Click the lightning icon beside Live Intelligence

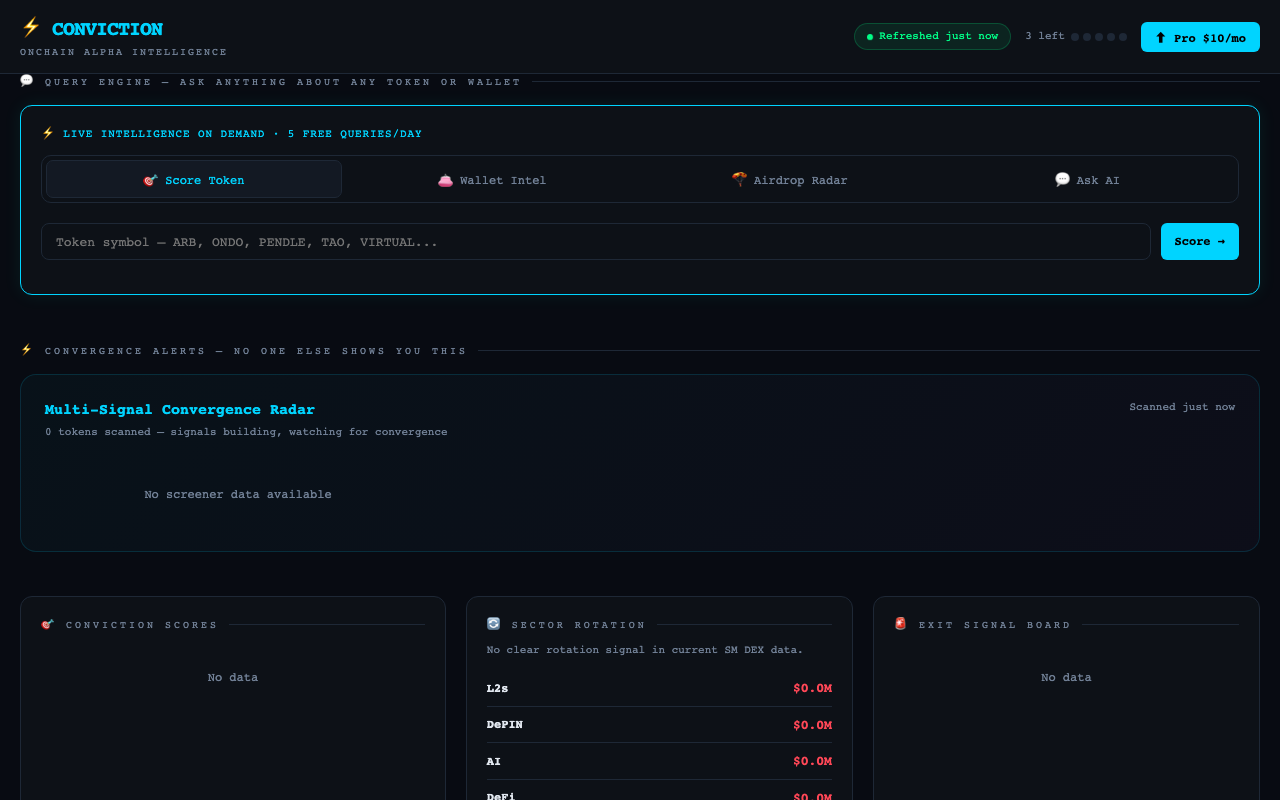click(48, 133)
